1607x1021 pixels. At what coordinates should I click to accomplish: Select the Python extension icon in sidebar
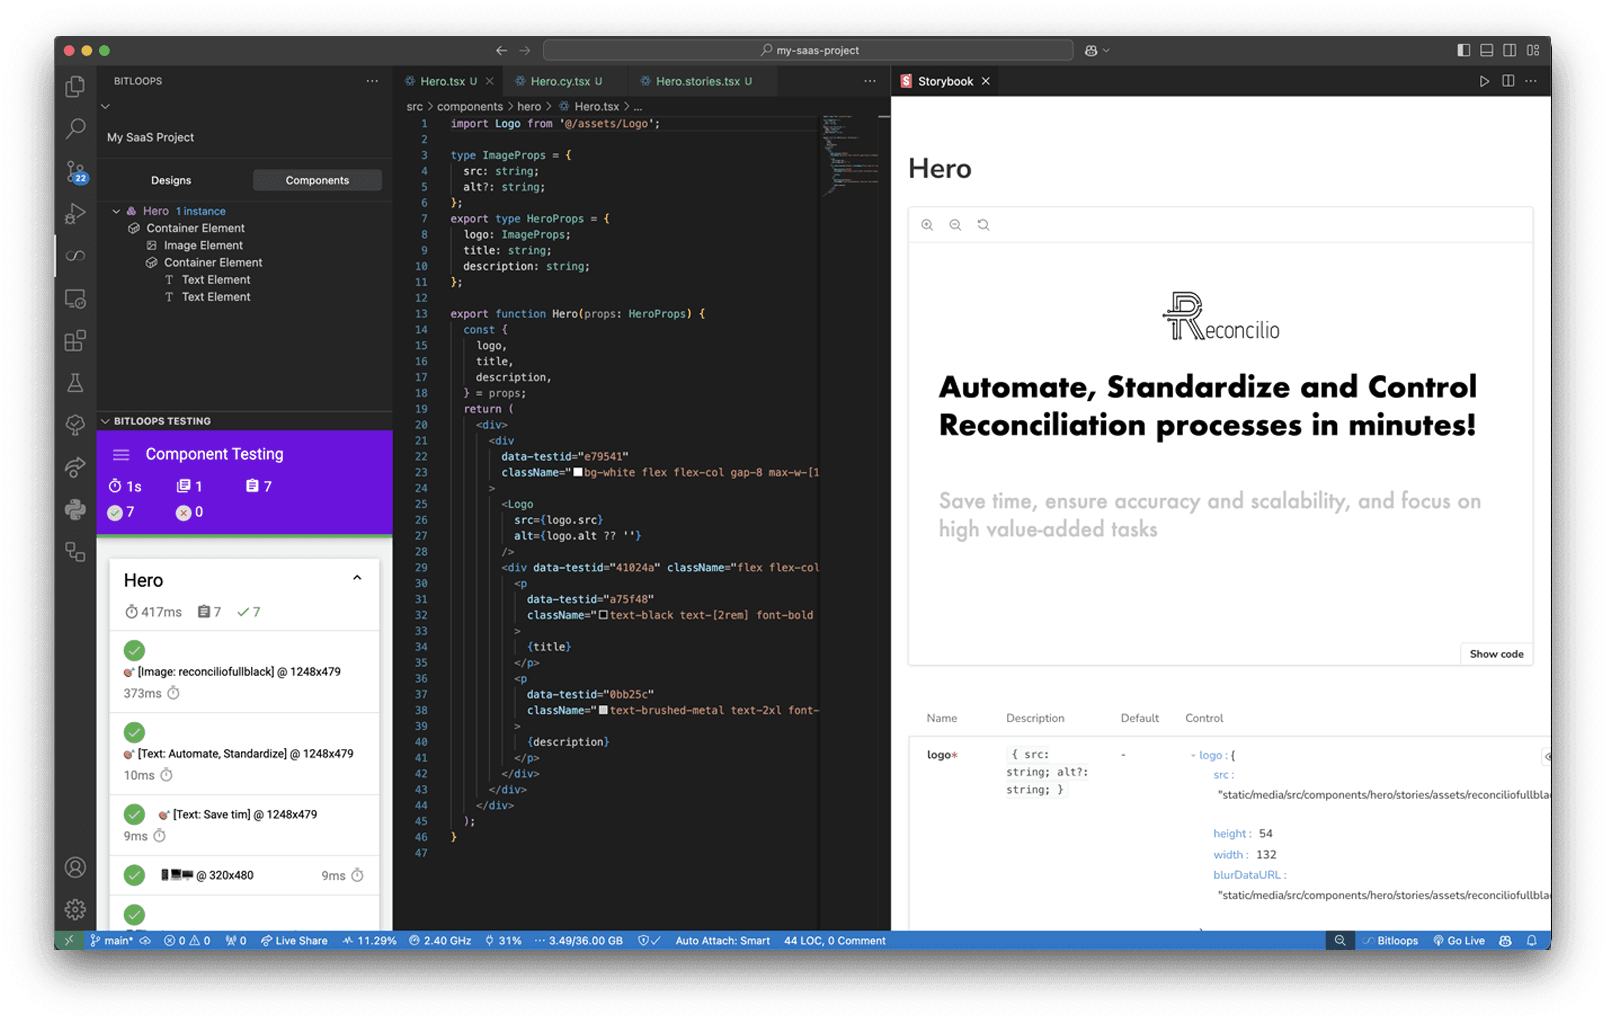pyautogui.click(x=75, y=509)
